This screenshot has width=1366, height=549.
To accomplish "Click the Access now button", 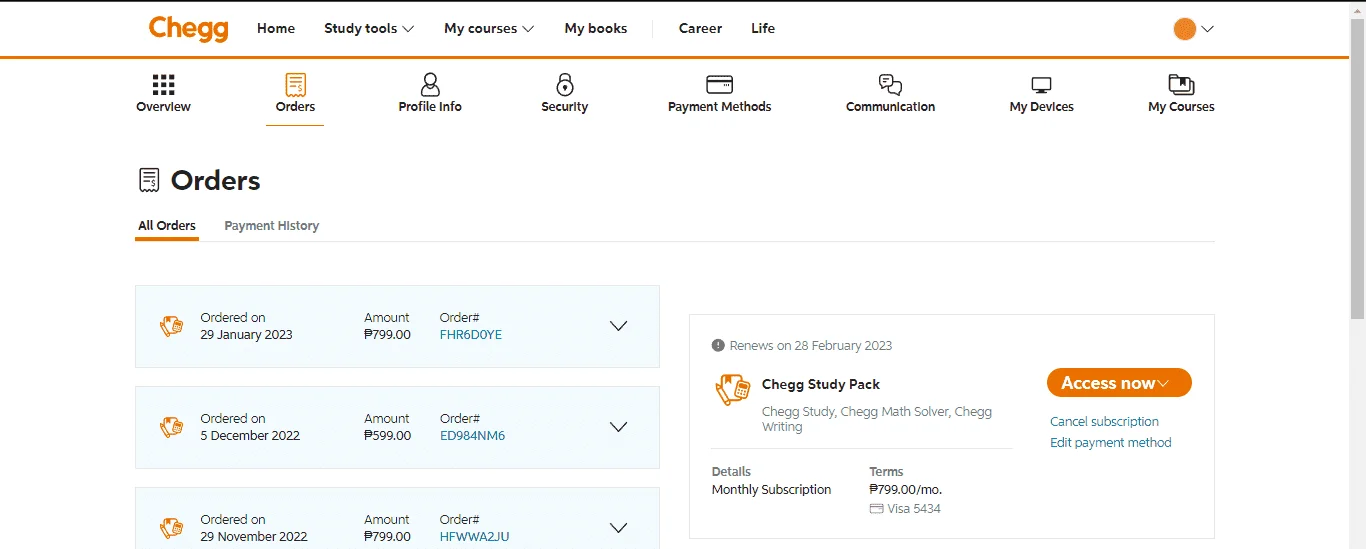I will tap(1119, 383).
